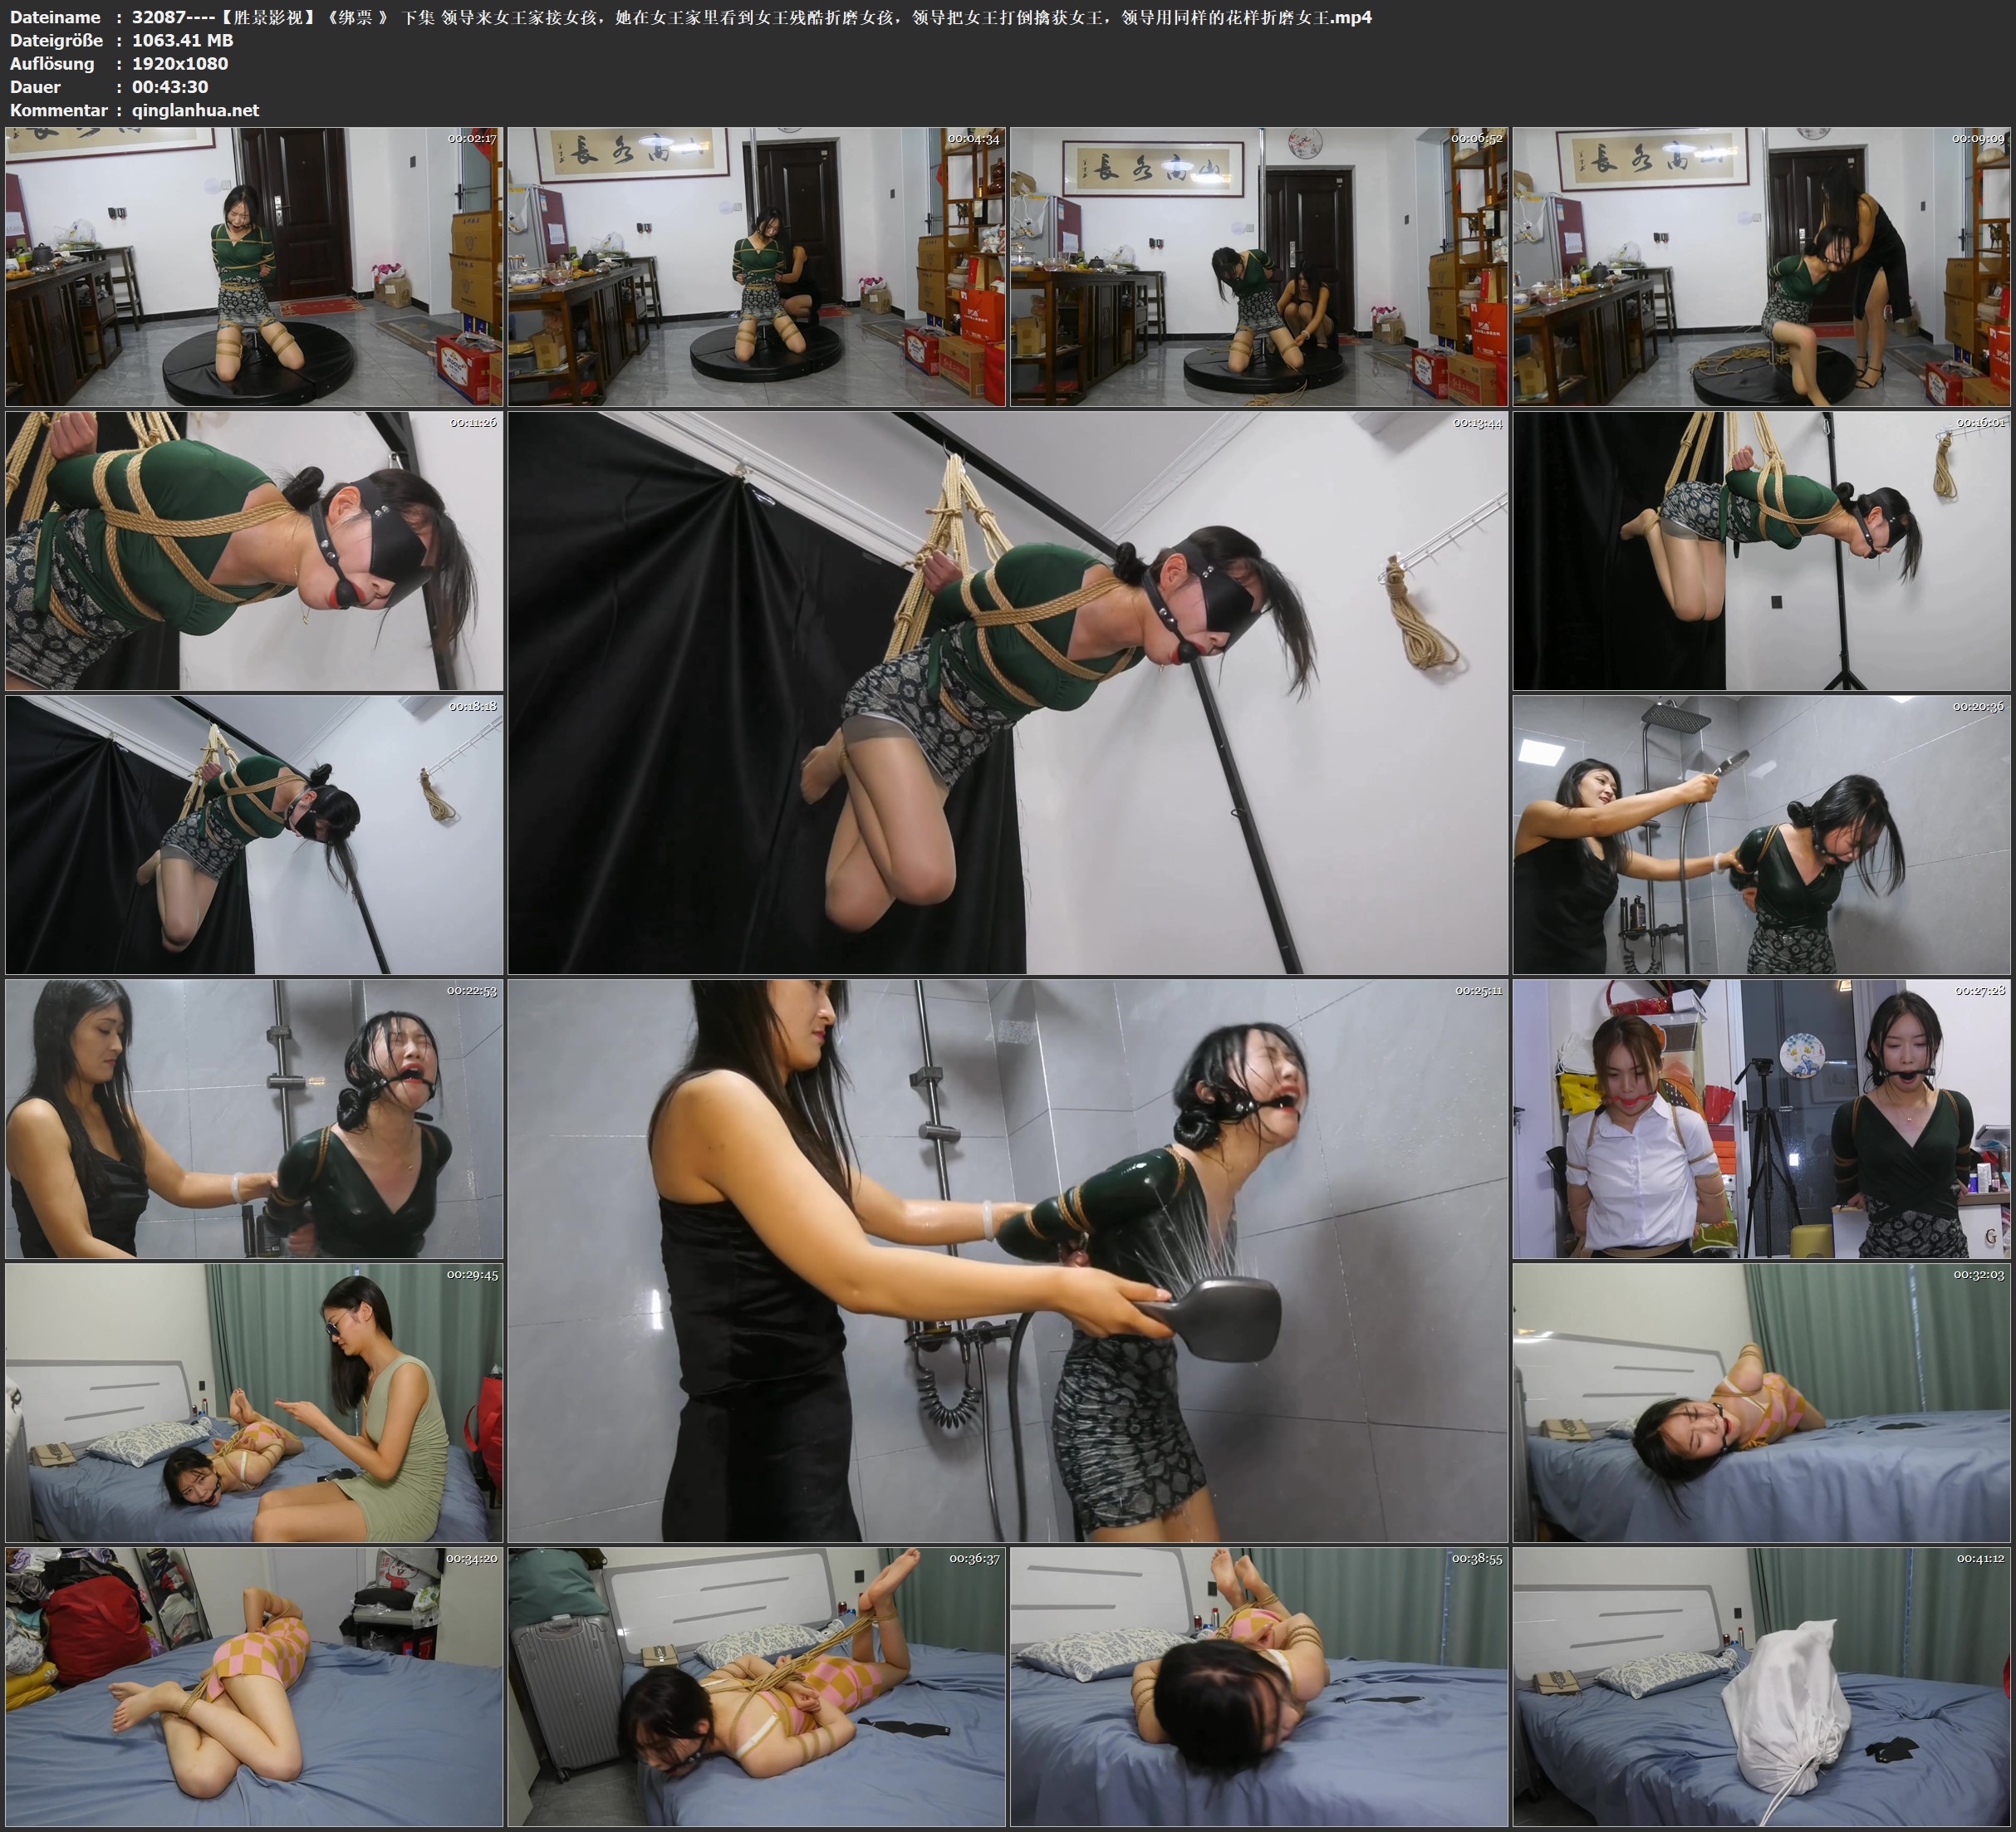Click the thumbnail timestamped 00:02:17
Screen dimensions: 2016x1832
click(254, 266)
